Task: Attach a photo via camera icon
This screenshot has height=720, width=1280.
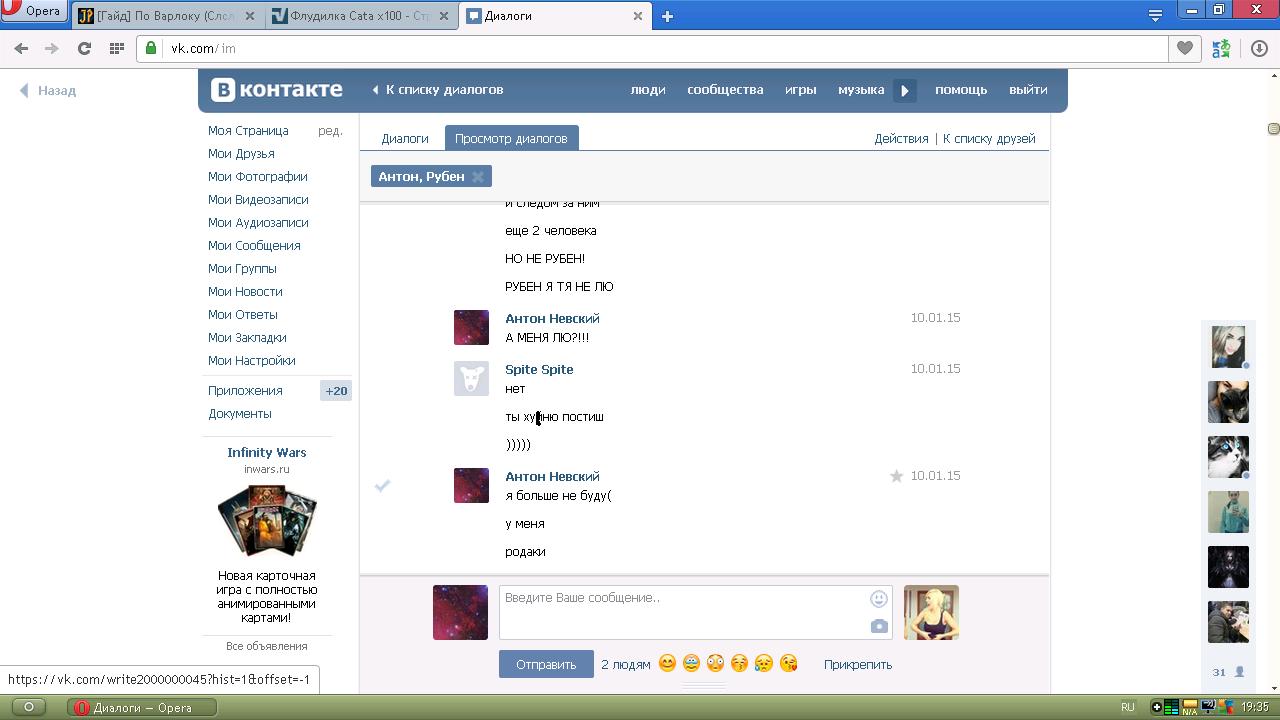Action: click(879, 626)
